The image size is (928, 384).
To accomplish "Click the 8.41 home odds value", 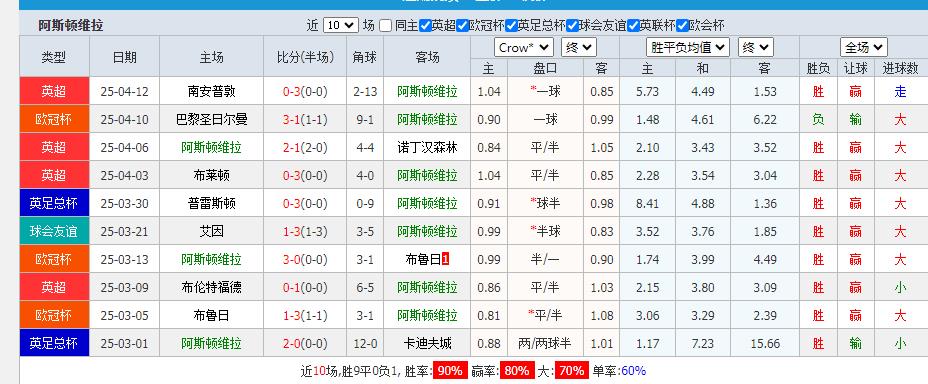I will tap(647, 204).
